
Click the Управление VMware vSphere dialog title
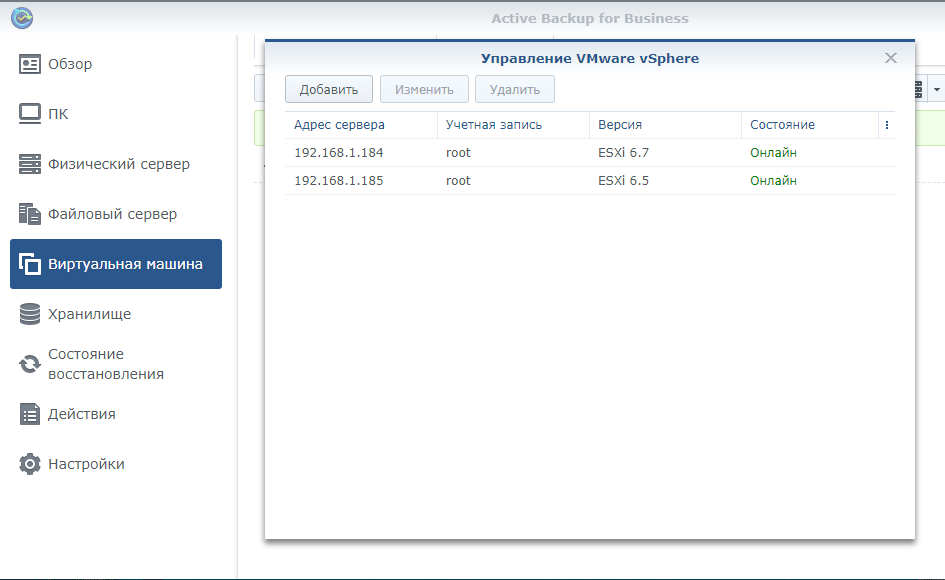(x=590, y=58)
